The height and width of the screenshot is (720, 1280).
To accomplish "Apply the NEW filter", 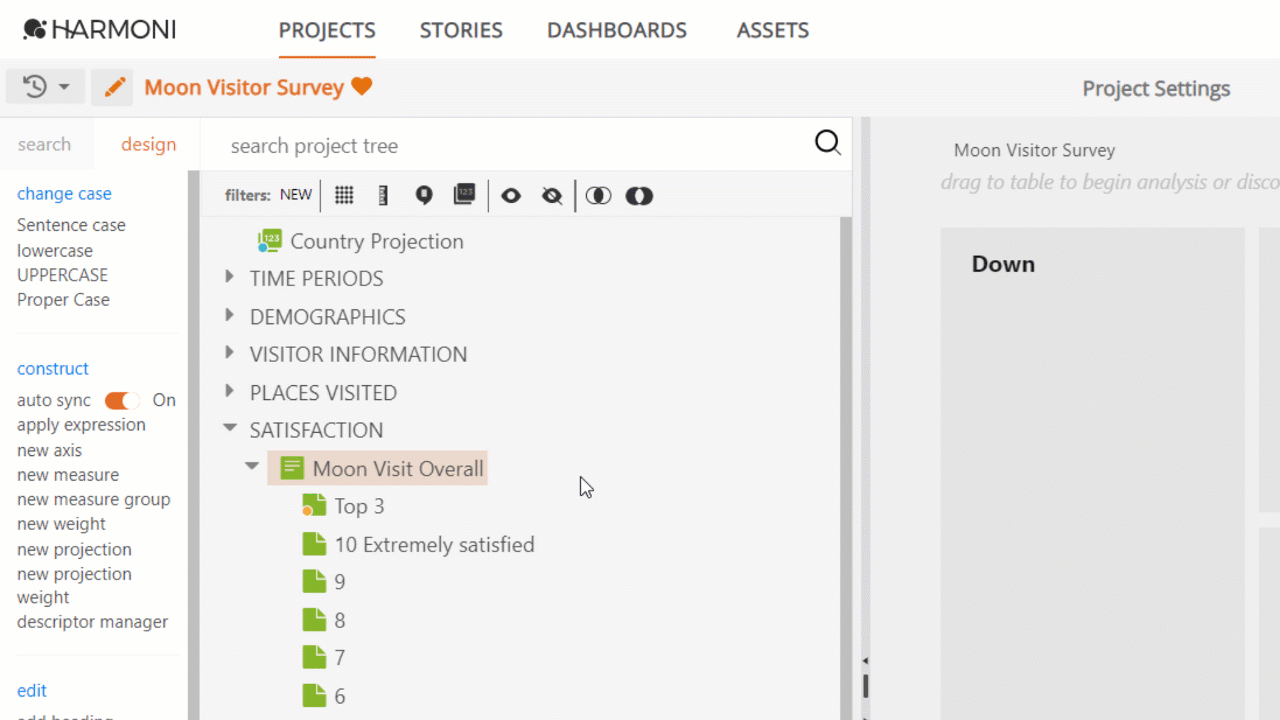I will [x=296, y=195].
